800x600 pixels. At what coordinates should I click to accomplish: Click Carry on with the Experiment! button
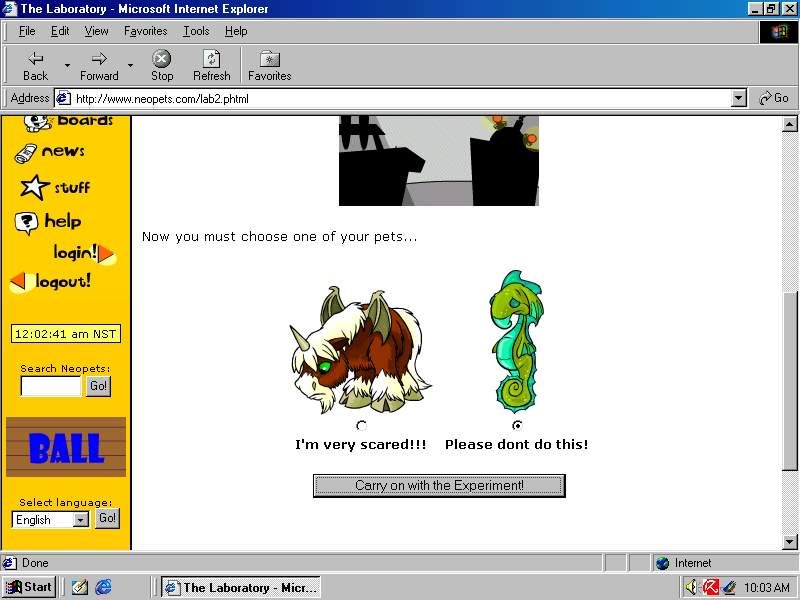click(439, 485)
